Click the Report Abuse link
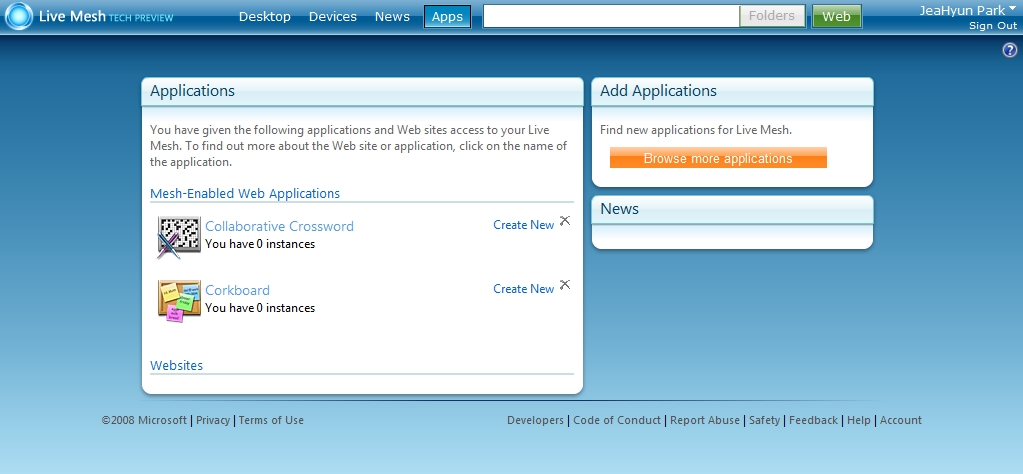Viewport: 1023px width, 474px height. click(x=705, y=421)
